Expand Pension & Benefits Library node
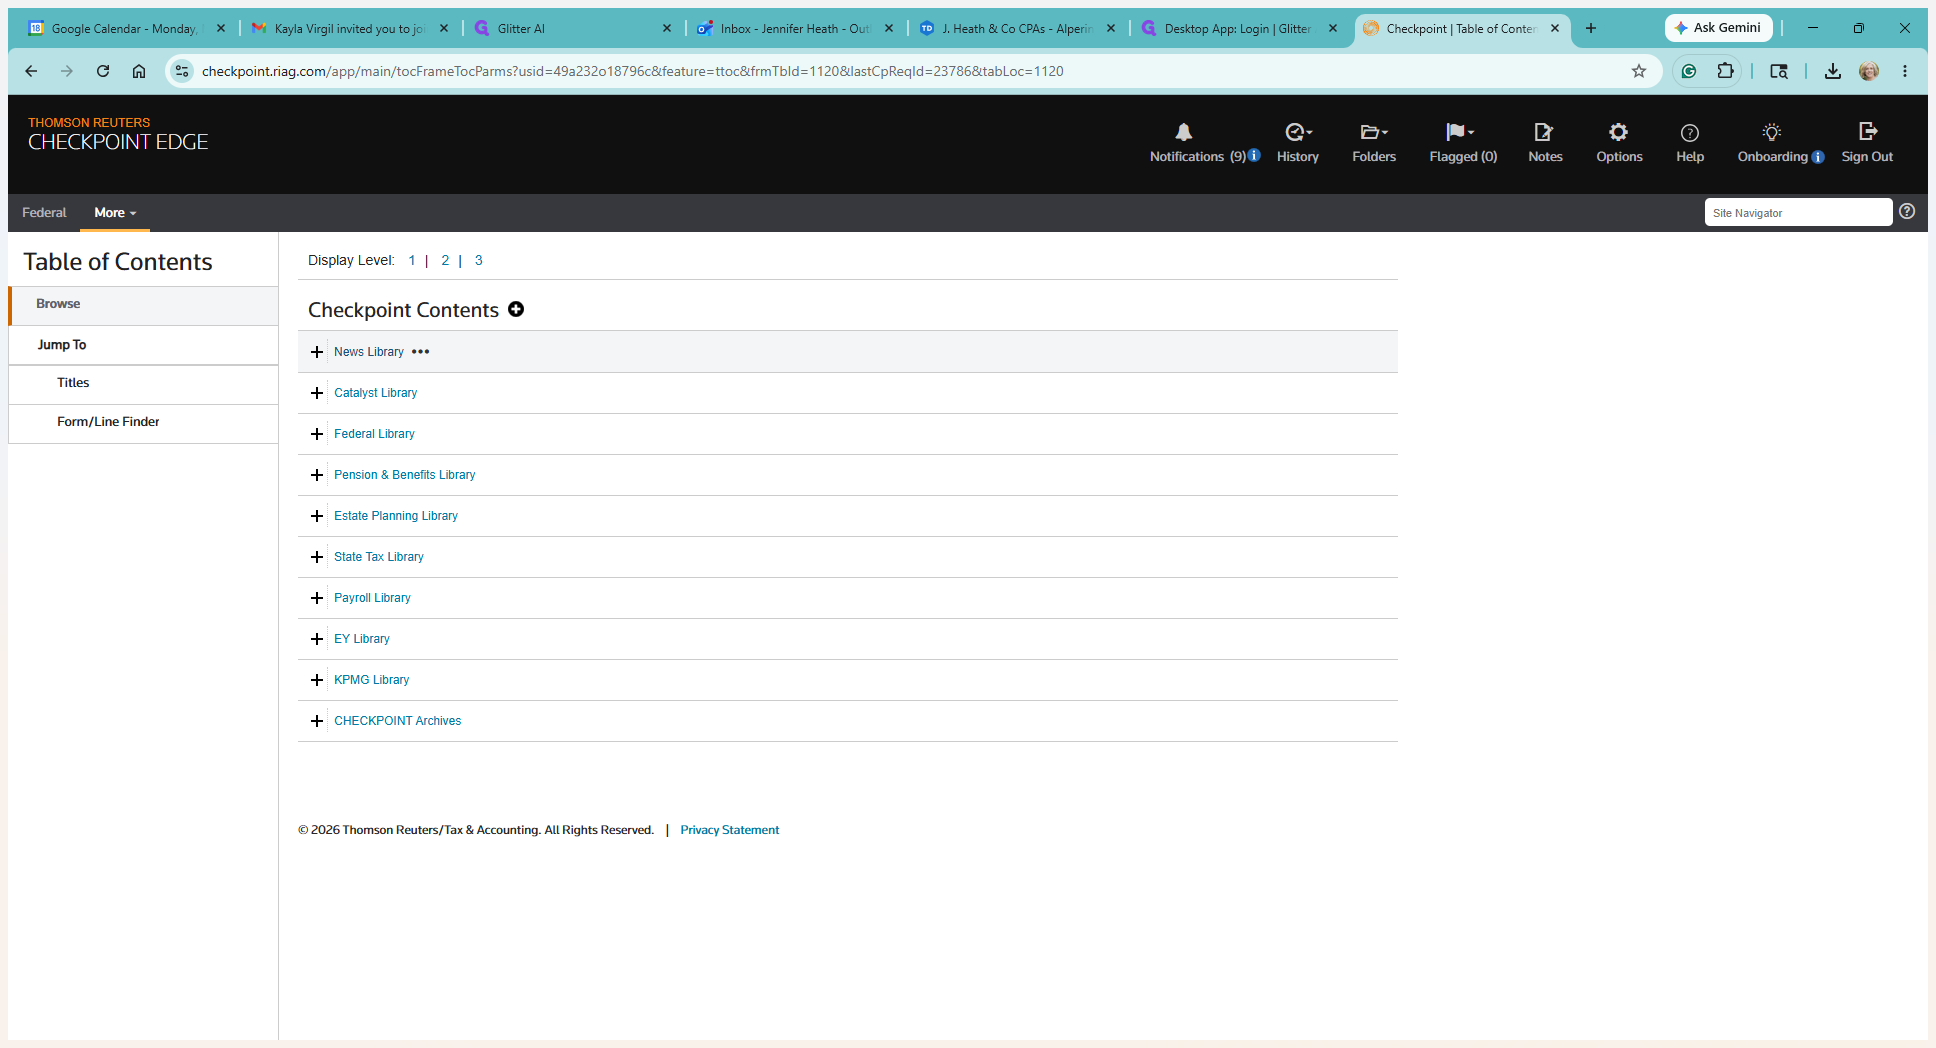Image resolution: width=1936 pixels, height=1048 pixels. (x=317, y=475)
